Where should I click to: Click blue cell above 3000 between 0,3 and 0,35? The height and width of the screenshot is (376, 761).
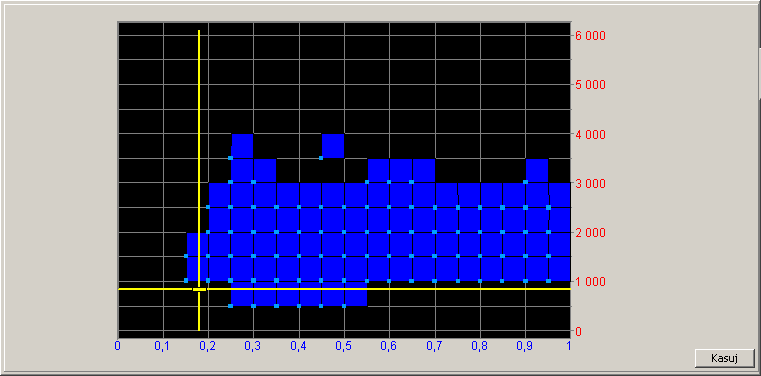(265, 170)
